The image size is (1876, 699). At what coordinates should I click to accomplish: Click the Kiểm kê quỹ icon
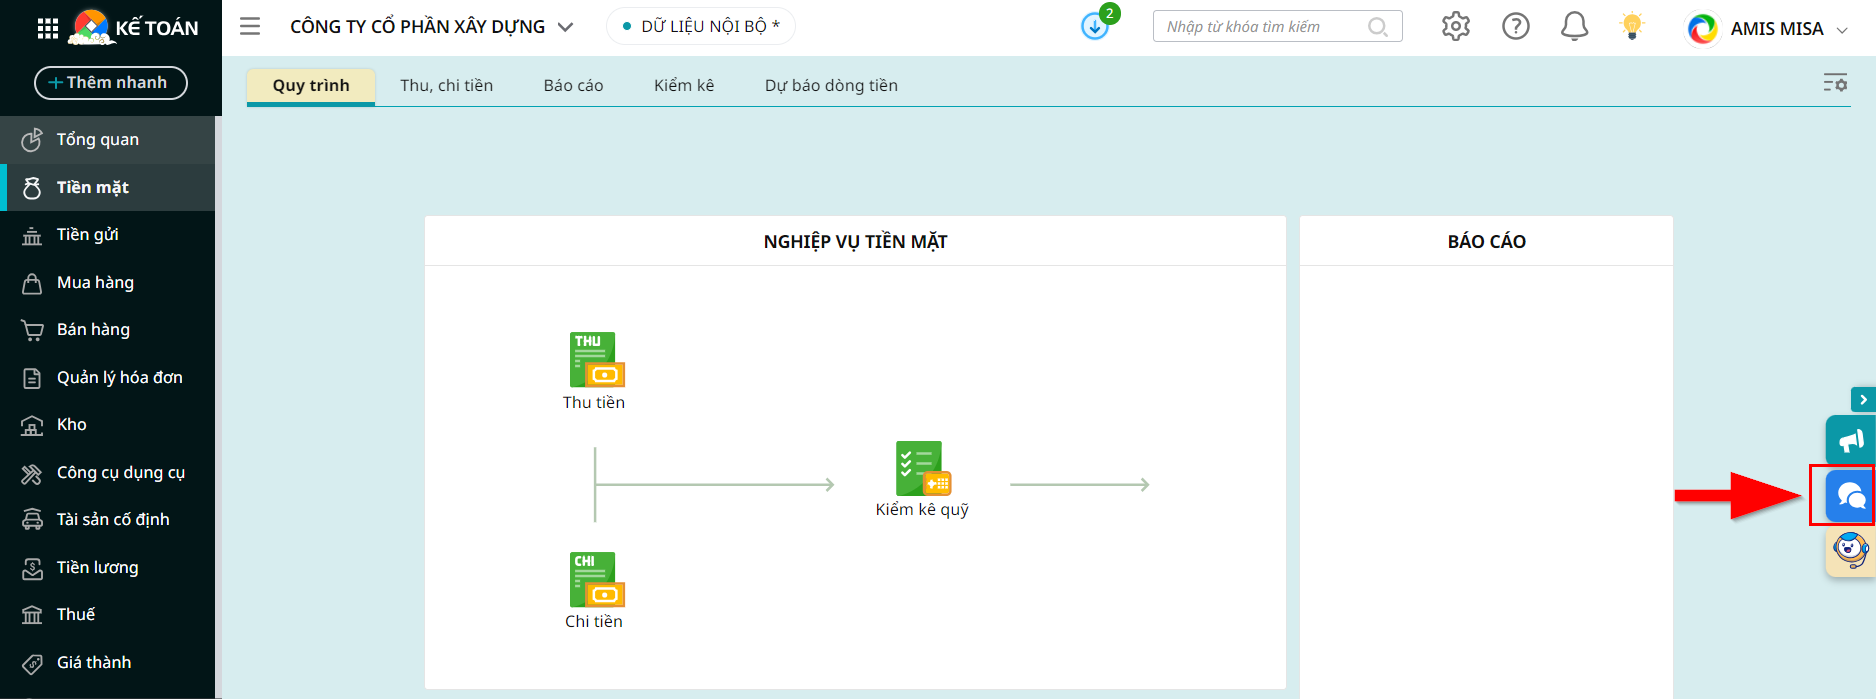point(922,468)
